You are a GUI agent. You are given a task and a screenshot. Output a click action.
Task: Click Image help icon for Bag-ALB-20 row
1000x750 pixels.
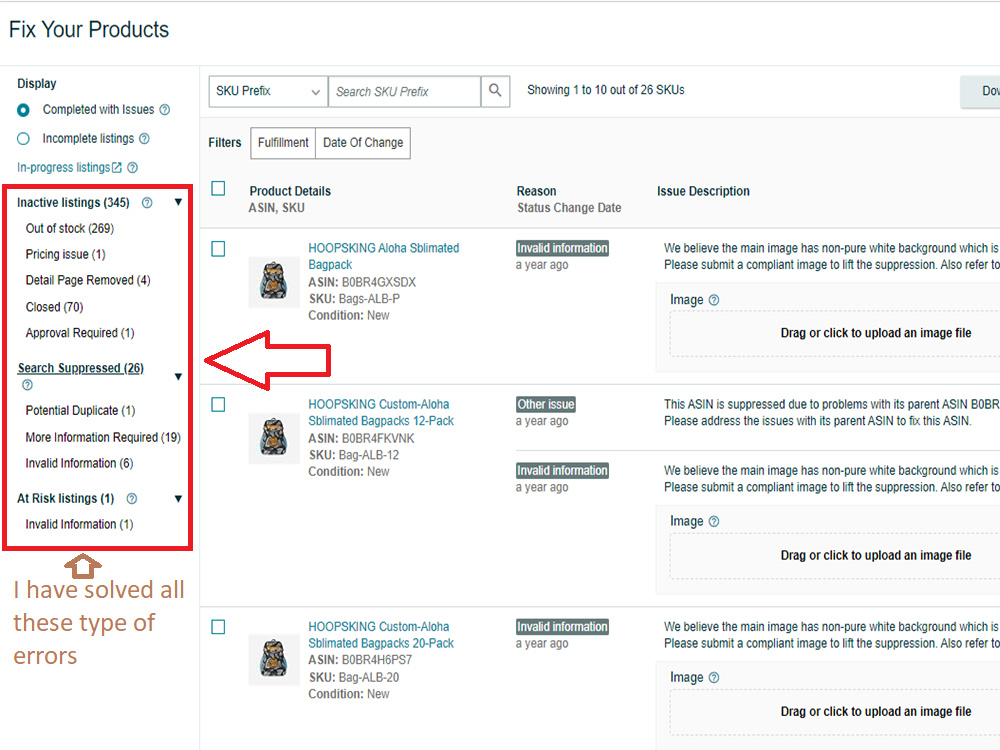tap(714, 678)
